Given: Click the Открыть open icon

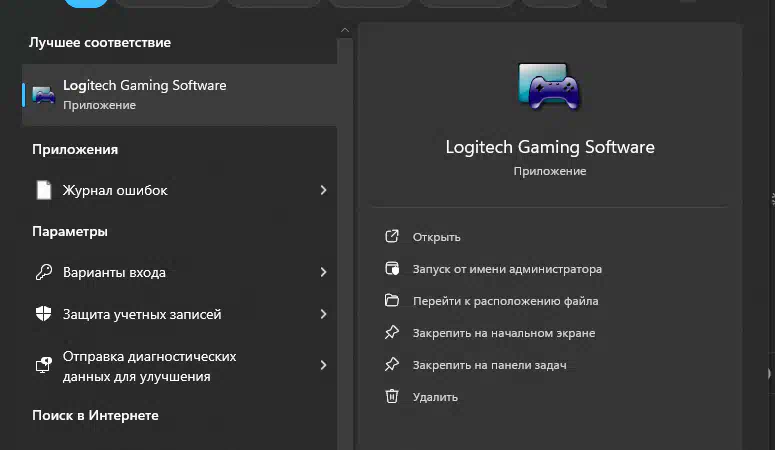Looking at the screenshot, I should click(x=392, y=236).
